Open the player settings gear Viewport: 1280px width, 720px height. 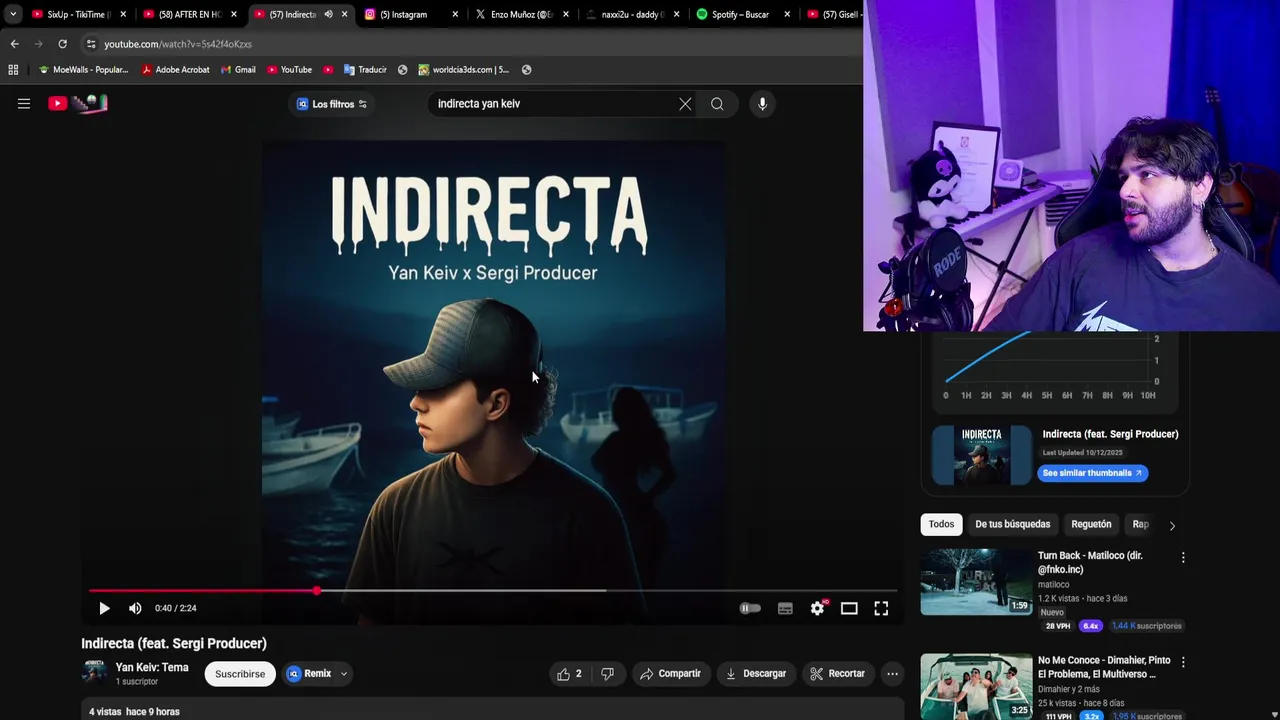(817, 608)
